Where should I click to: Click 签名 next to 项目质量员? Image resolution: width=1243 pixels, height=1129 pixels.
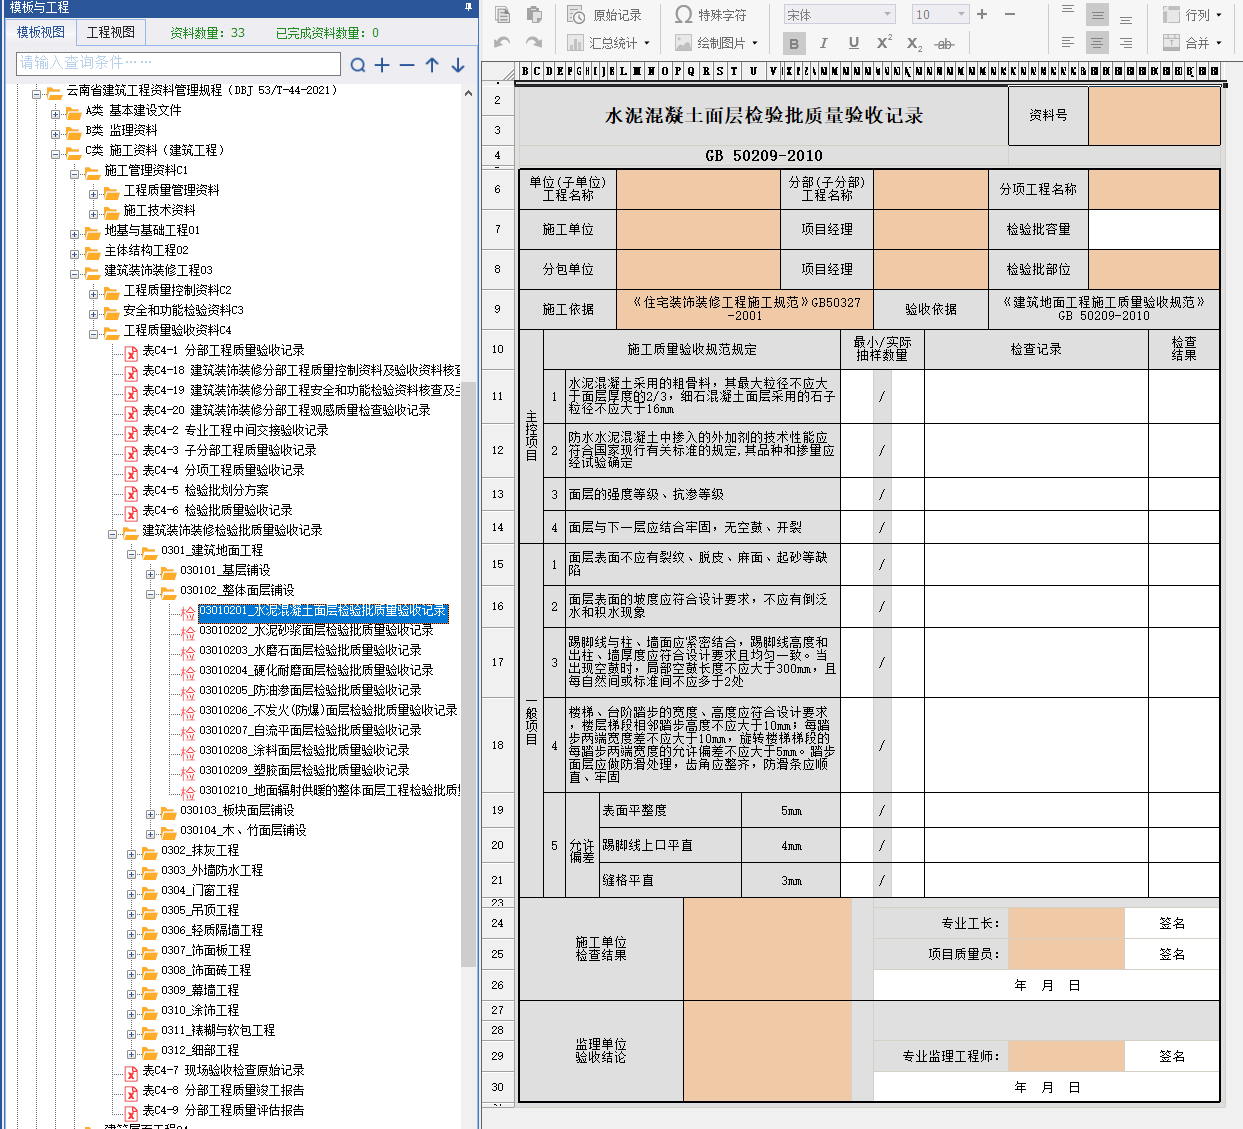(x=1172, y=954)
